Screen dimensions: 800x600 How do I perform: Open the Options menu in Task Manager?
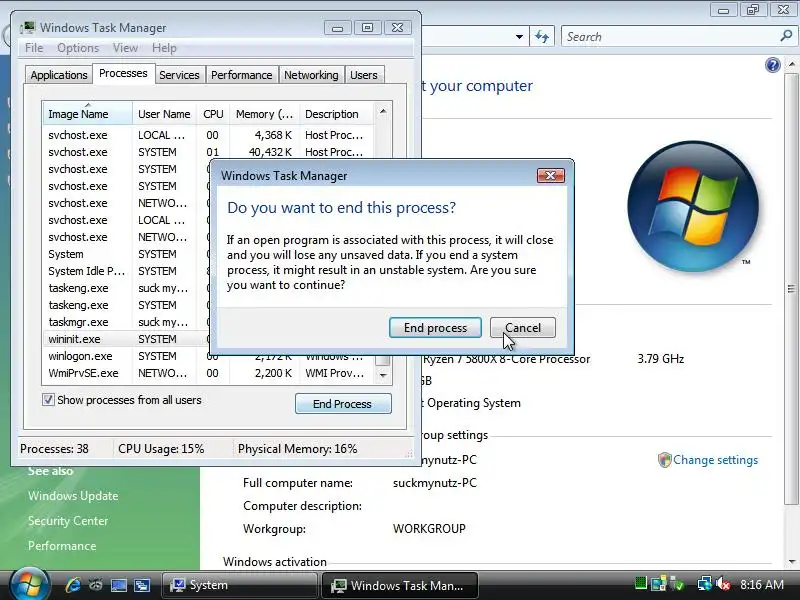78,48
